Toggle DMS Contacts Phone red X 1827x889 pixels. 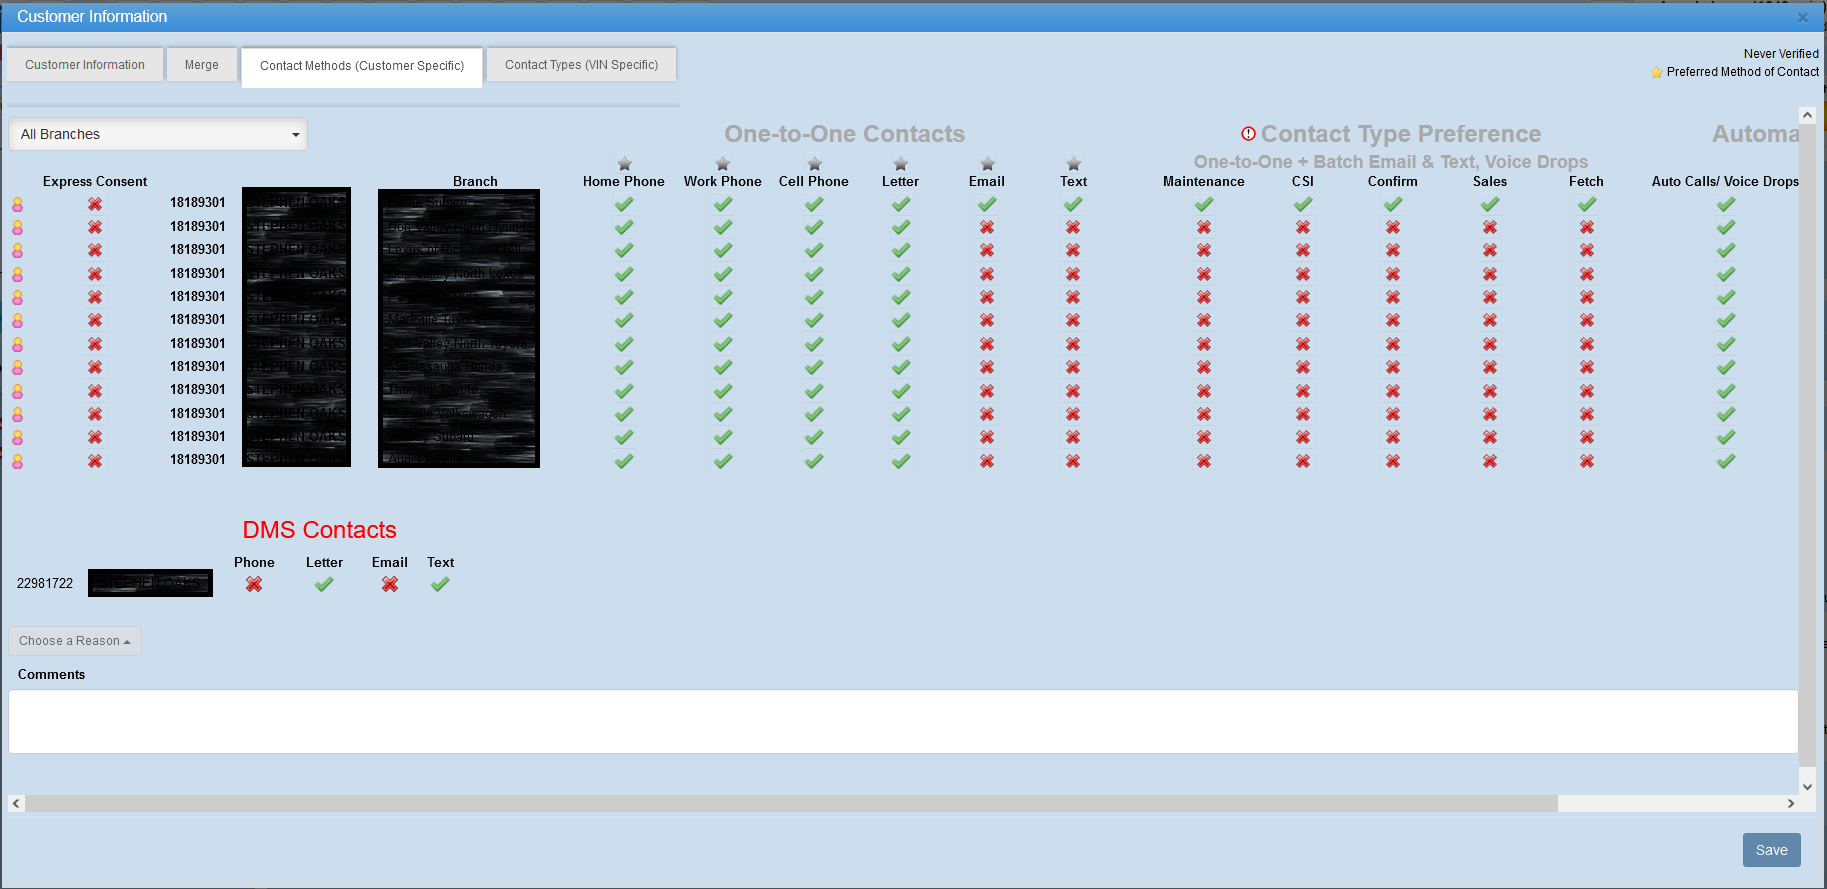[x=254, y=584]
